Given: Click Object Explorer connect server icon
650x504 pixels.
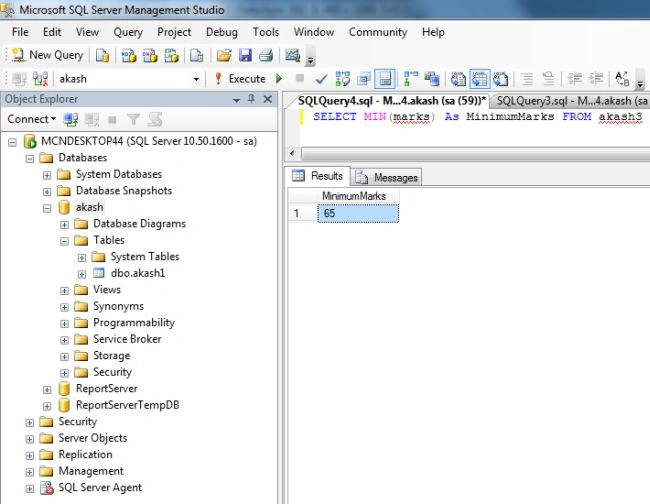Looking at the screenshot, I should coord(70,120).
